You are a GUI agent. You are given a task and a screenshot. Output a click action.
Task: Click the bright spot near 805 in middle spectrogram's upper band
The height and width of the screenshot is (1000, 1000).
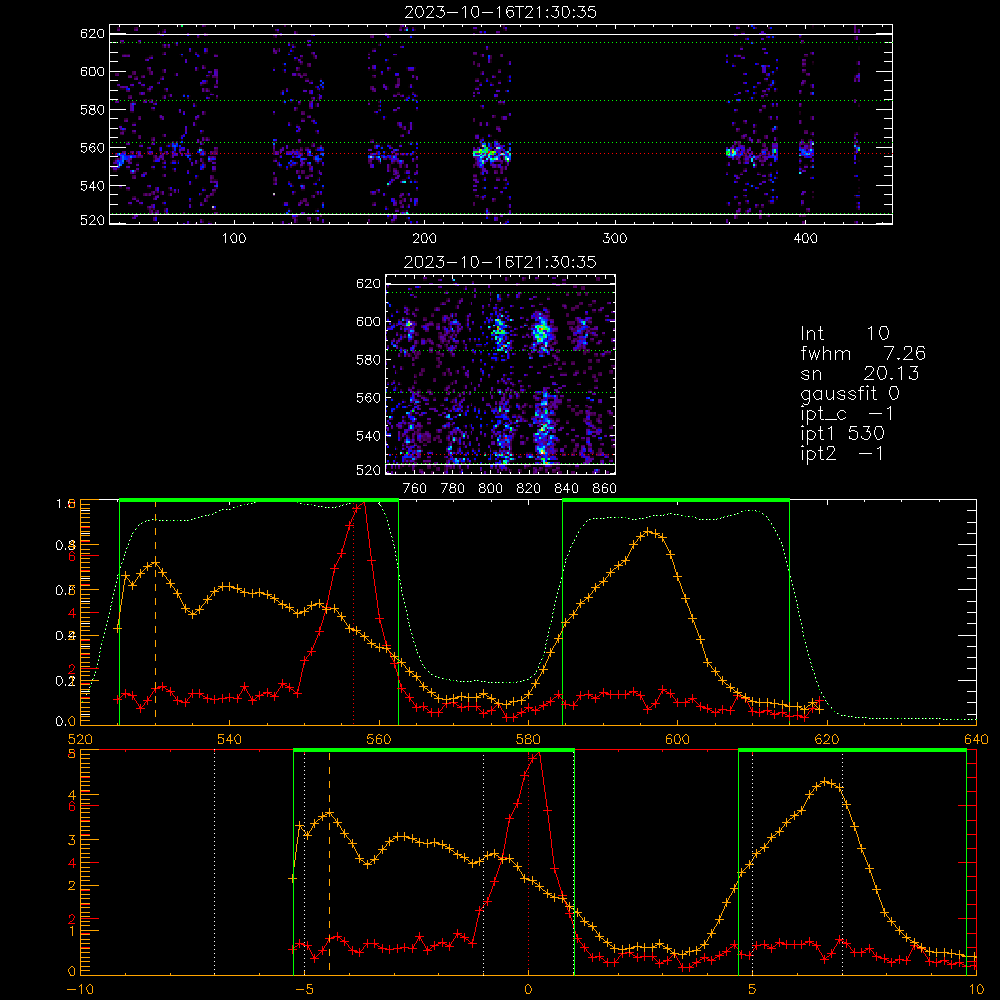click(x=499, y=331)
